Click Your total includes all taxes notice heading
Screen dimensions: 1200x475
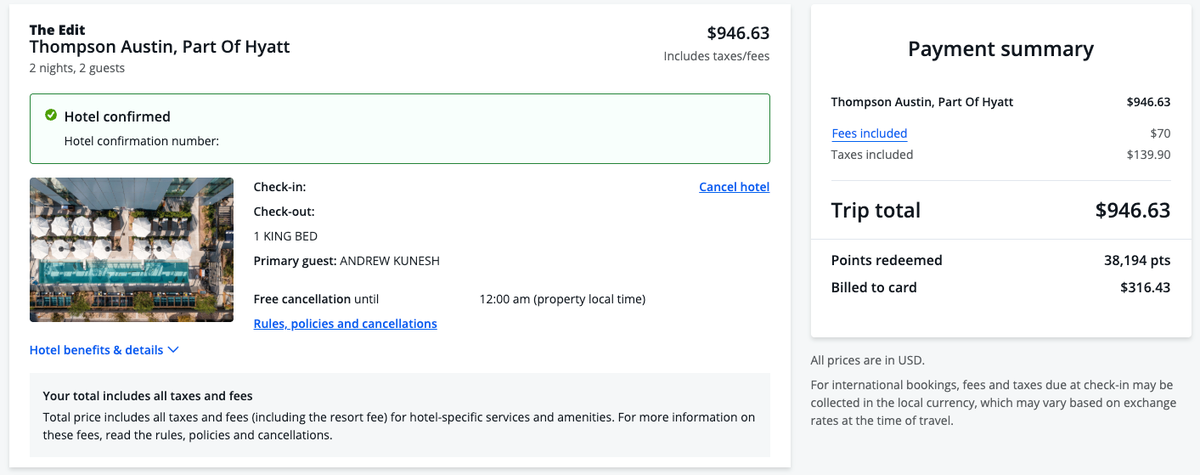[148, 396]
